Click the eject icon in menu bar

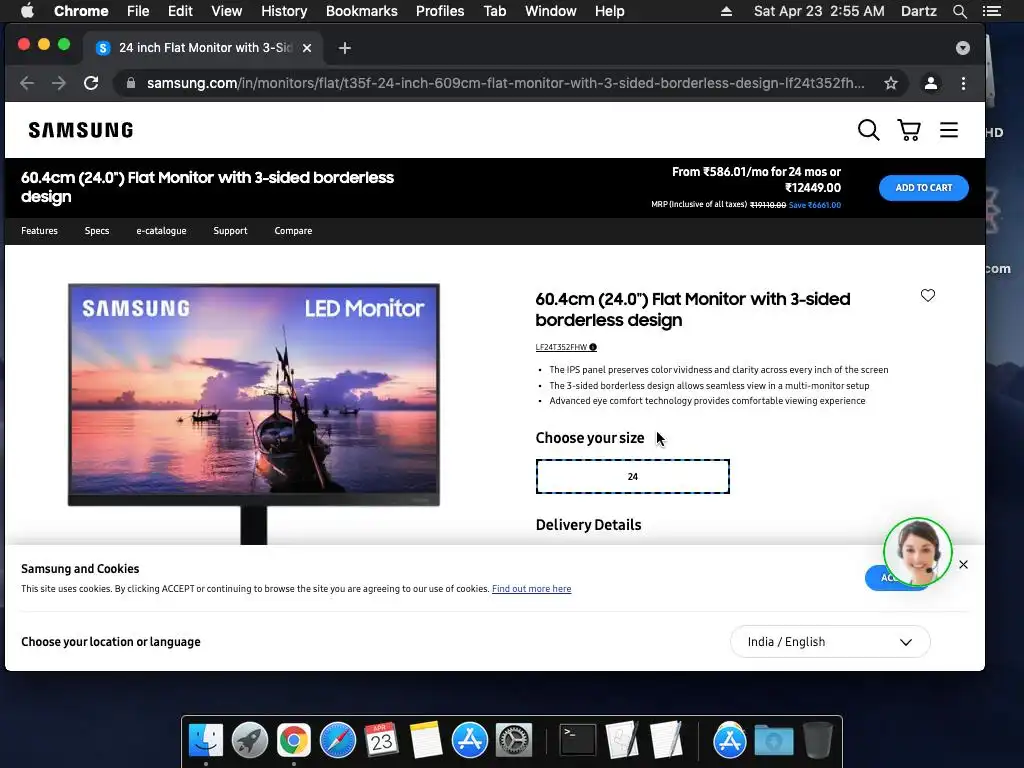pos(726,11)
